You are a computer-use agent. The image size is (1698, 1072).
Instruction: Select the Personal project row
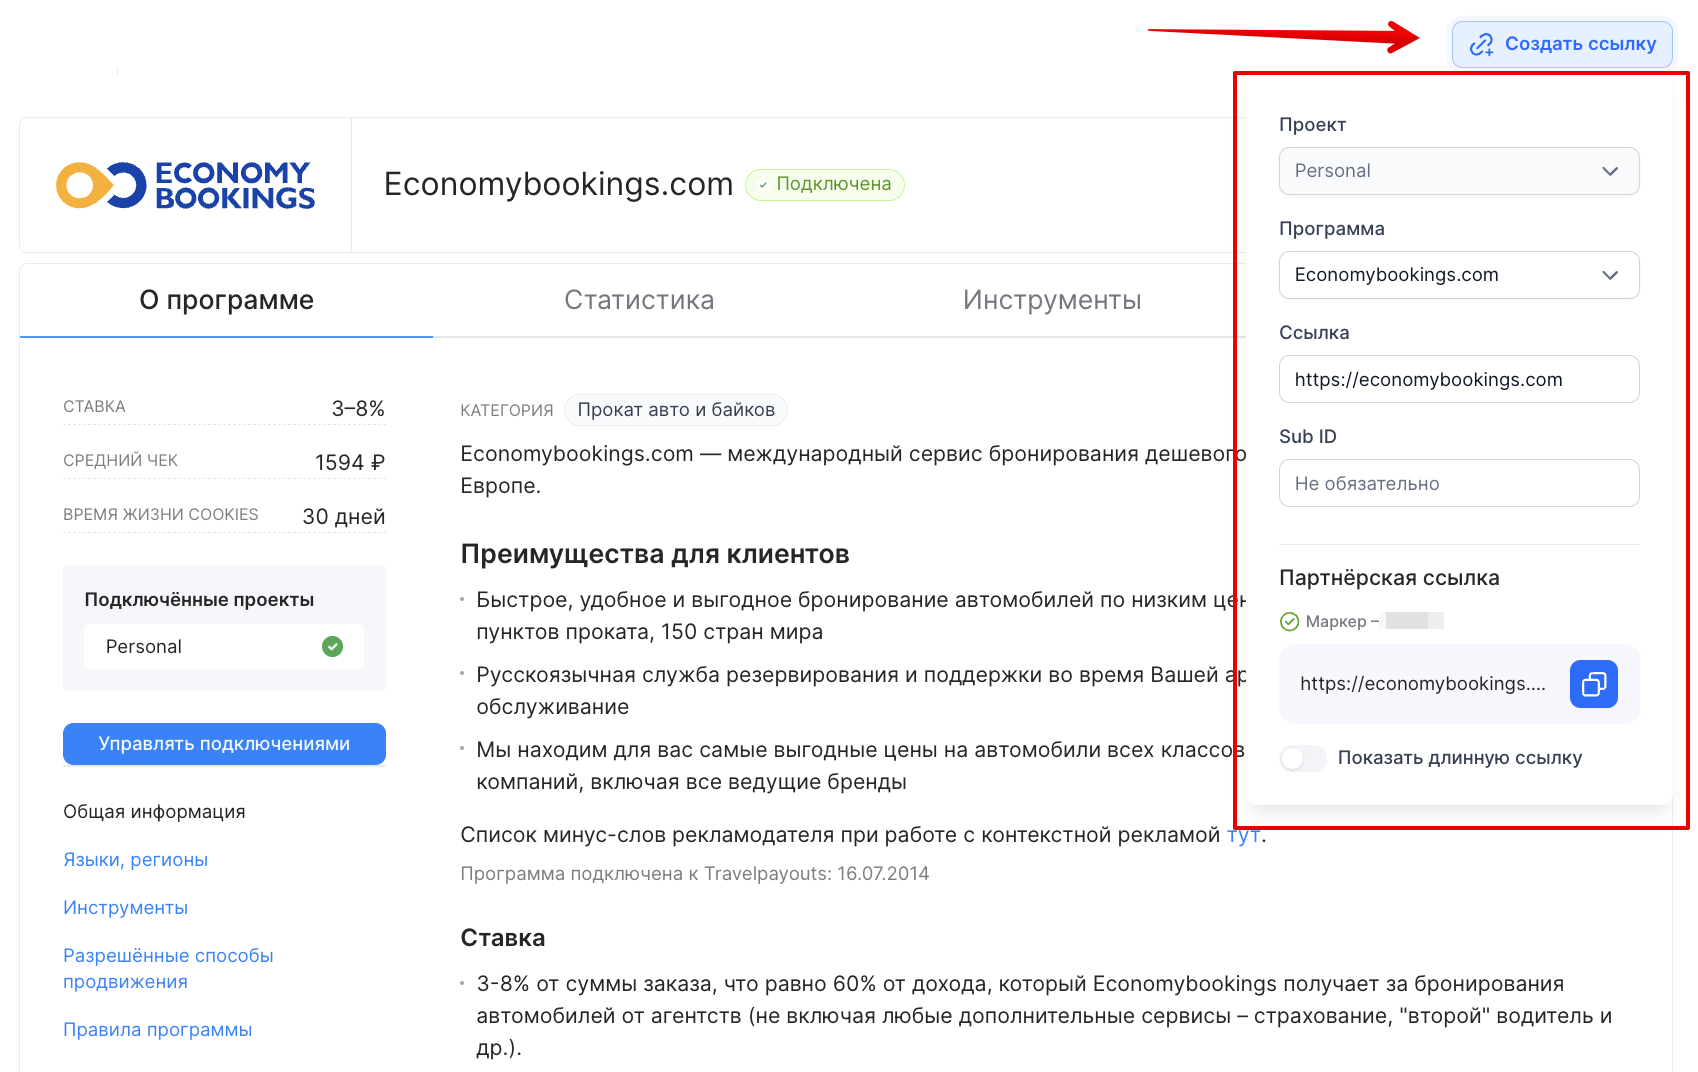click(224, 647)
